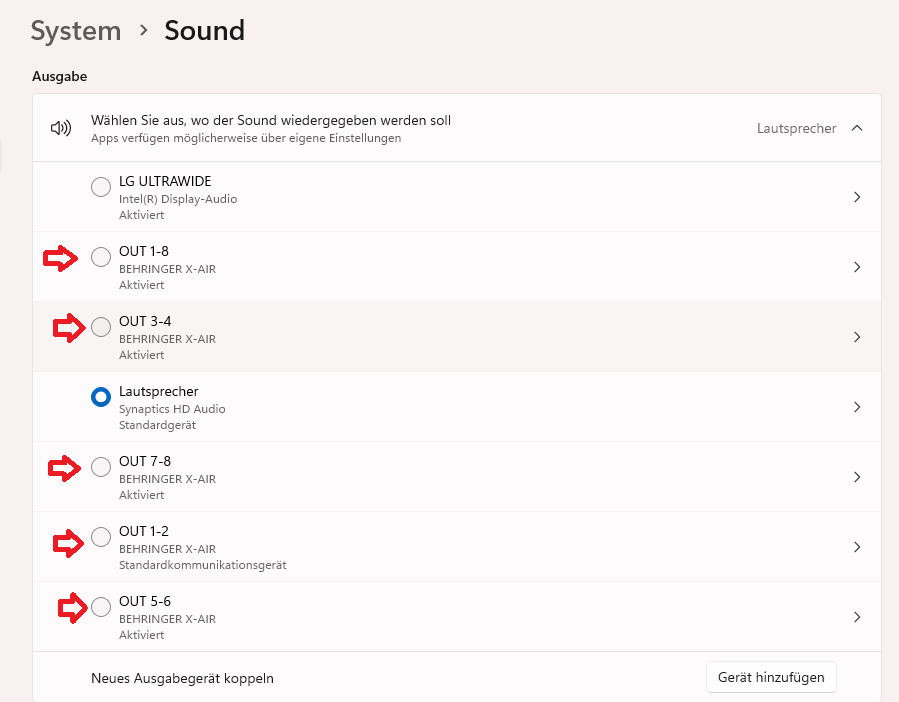Select OUT 1-2 radio button
The image size is (899, 702).
click(x=101, y=537)
